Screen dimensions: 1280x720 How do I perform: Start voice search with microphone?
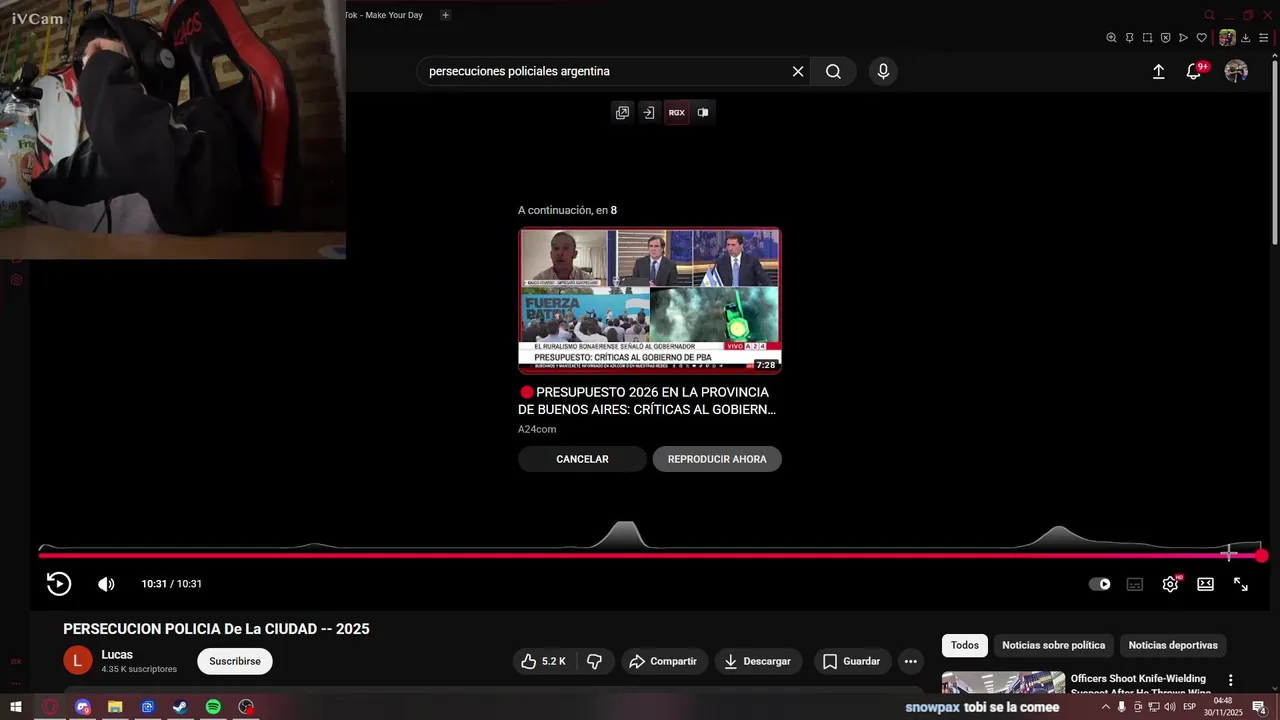(x=882, y=71)
